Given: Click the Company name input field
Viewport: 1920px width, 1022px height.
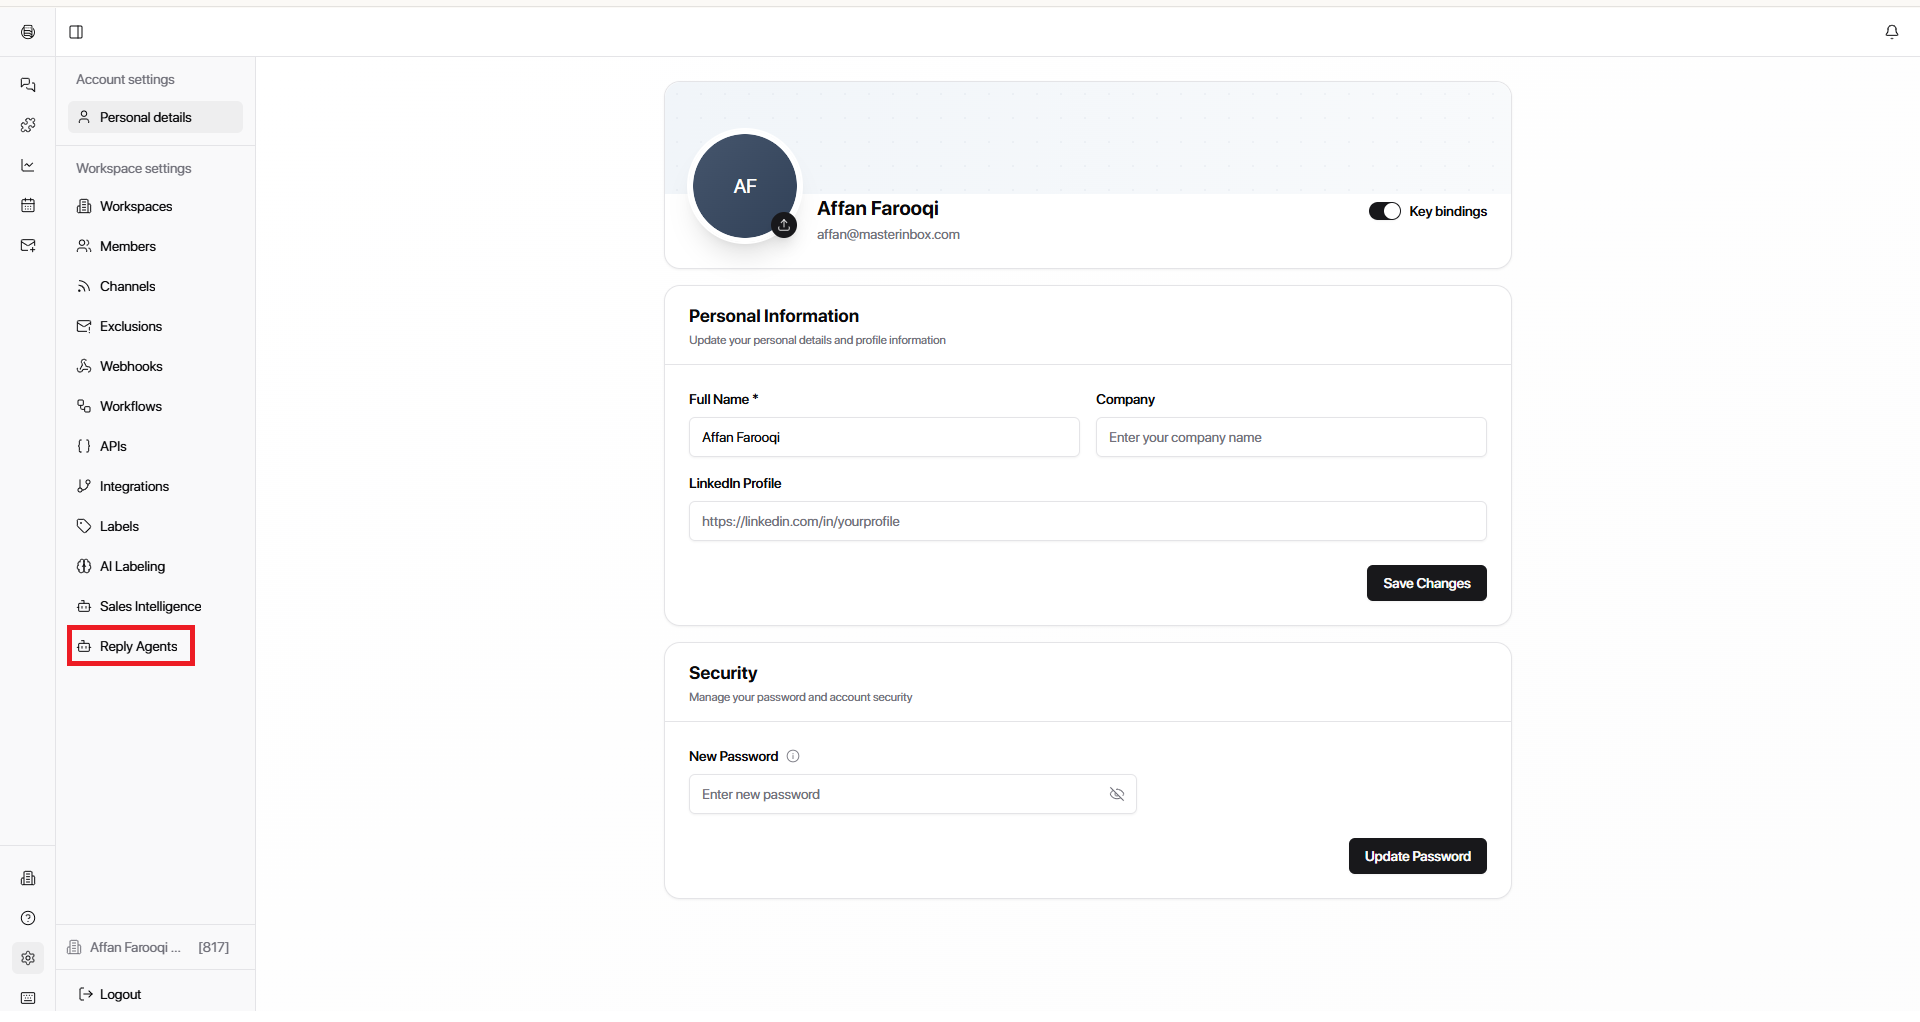Looking at the screenshot, I should [x=1290, y=437].
